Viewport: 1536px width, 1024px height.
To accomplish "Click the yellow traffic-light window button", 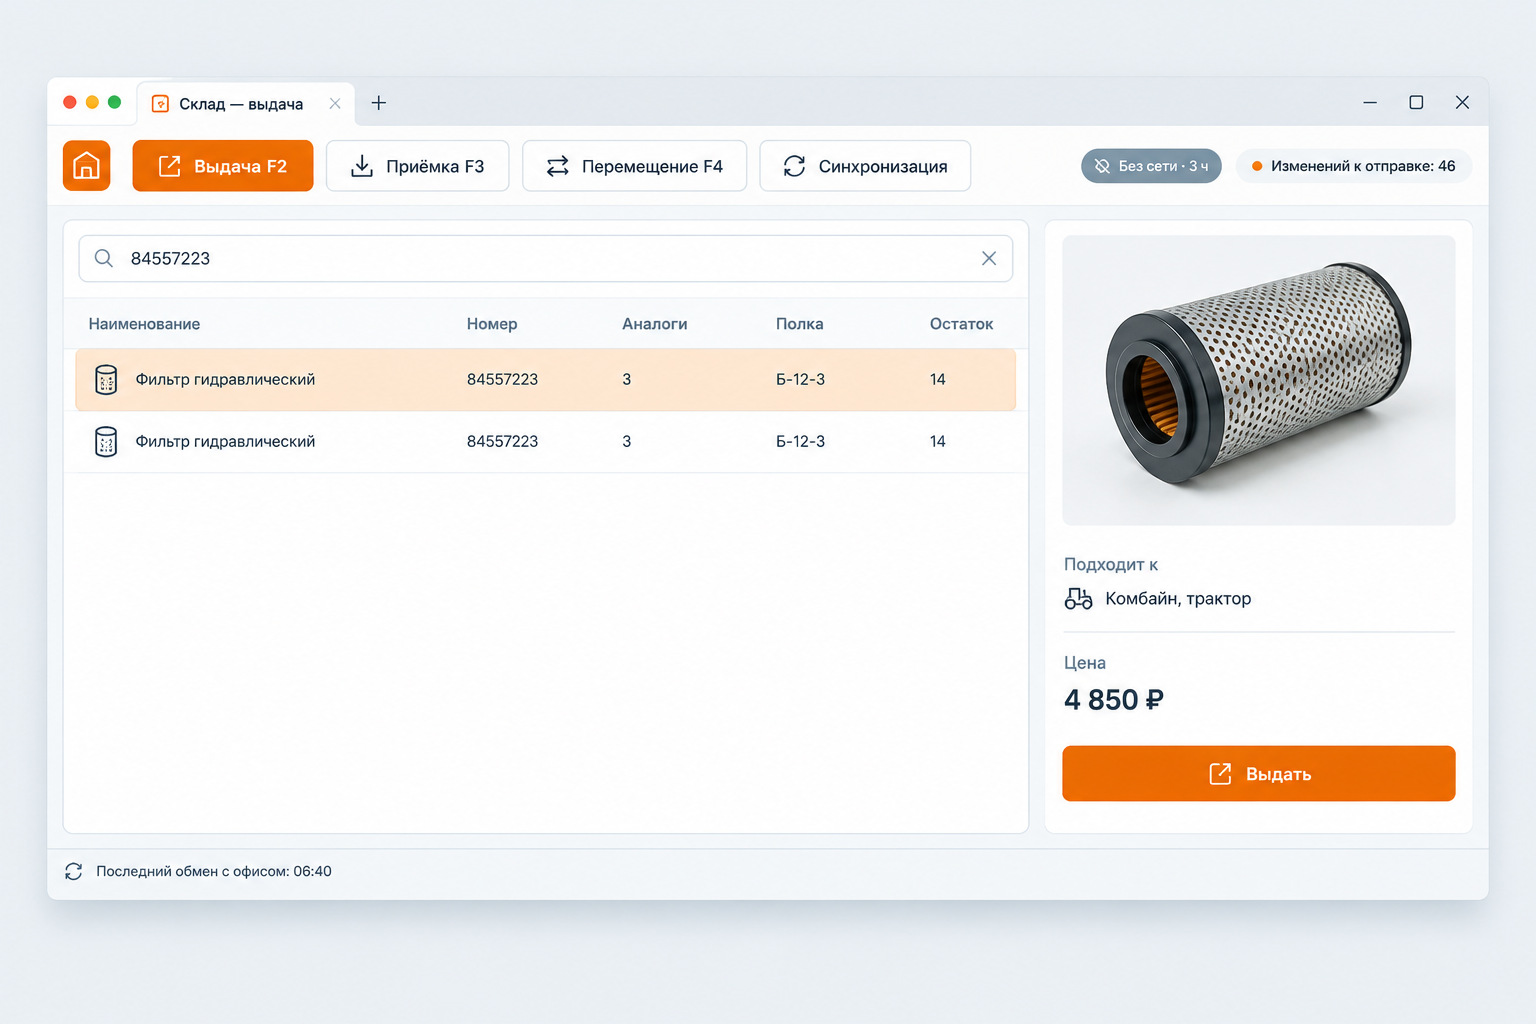I will coord(92,102).
